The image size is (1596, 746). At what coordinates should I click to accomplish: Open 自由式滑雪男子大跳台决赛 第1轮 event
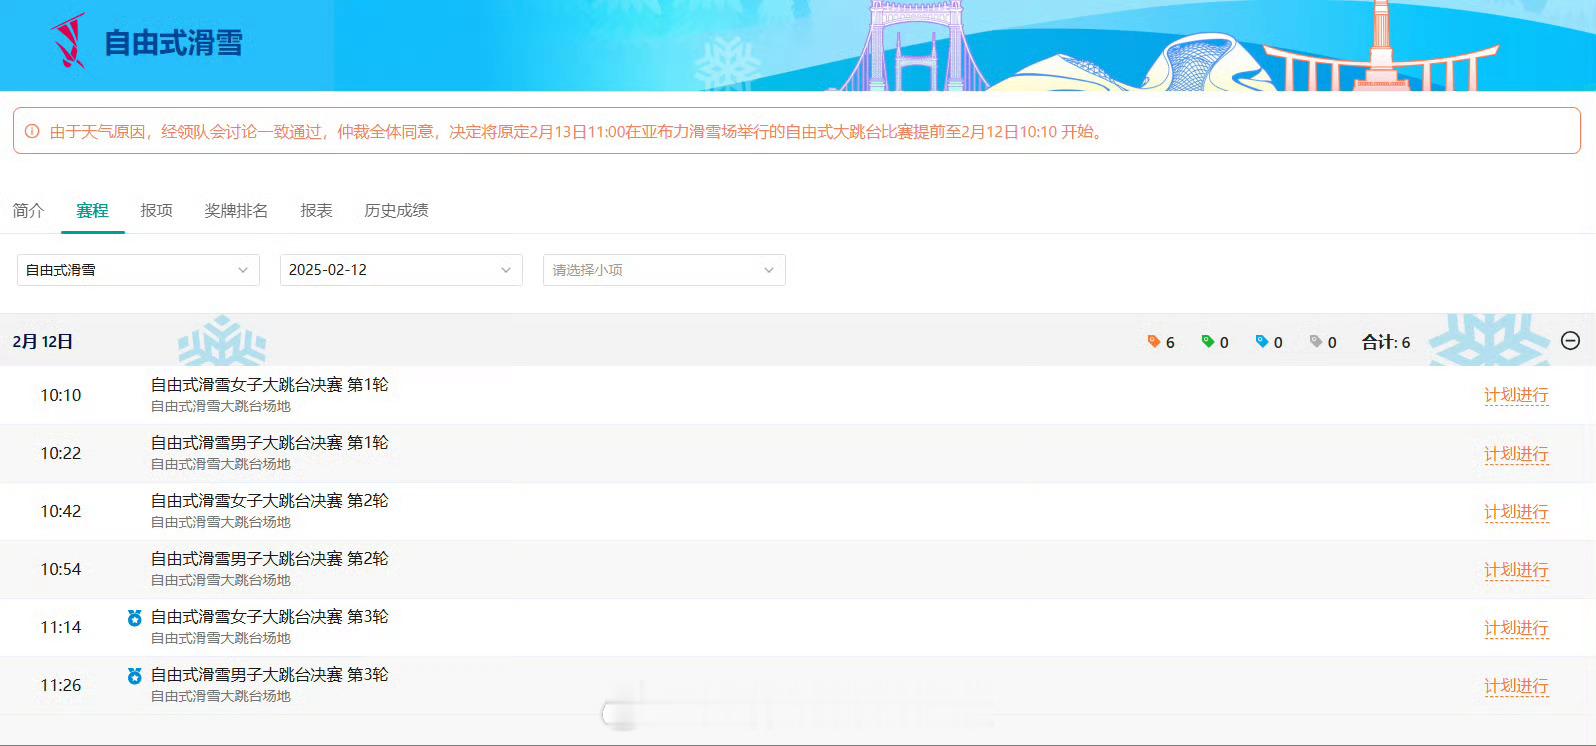click(269, 442)
